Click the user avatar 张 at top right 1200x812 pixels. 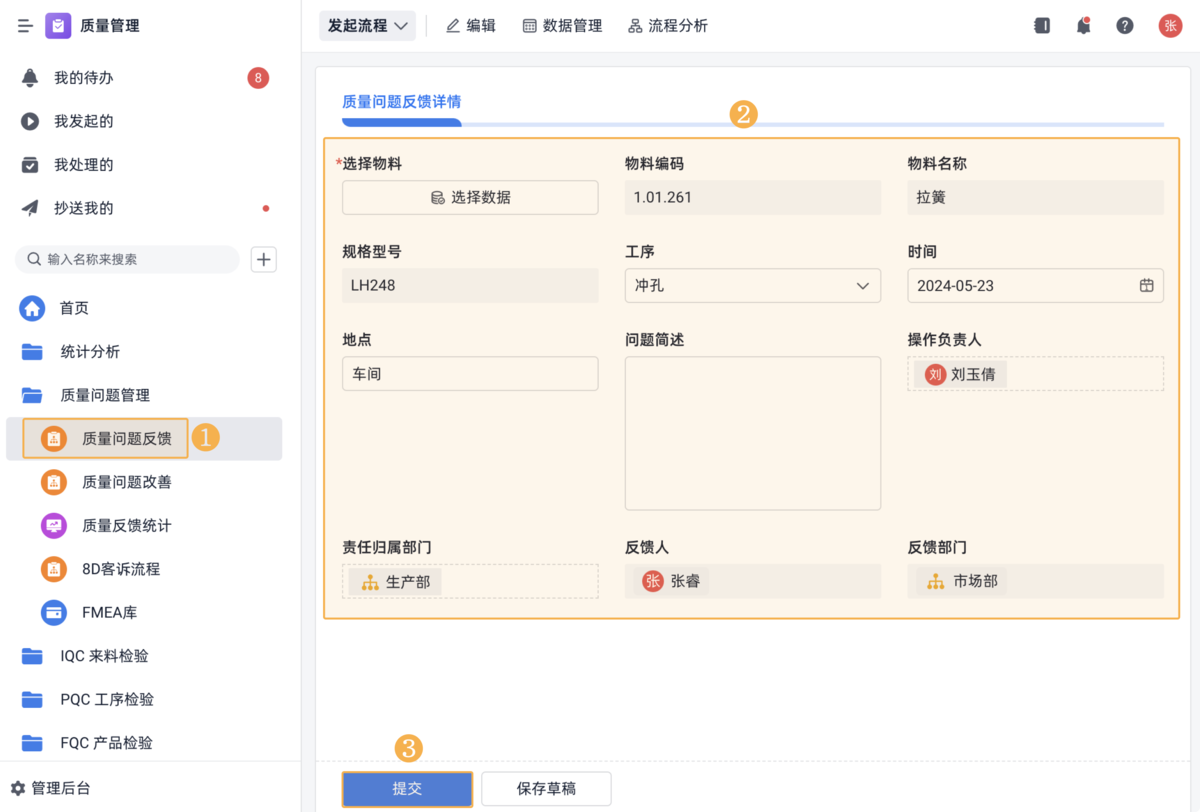point(1170,26)
